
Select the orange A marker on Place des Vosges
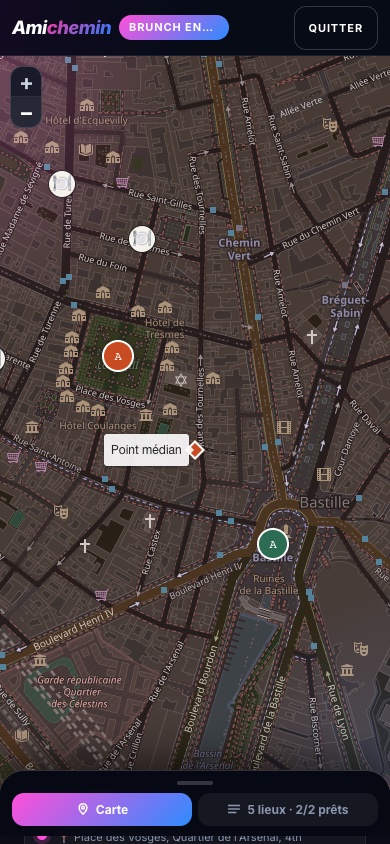pos(118,356)
